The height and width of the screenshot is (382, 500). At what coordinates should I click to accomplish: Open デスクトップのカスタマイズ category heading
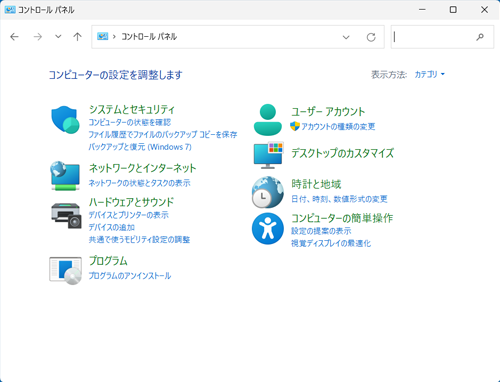coord(343,153)
